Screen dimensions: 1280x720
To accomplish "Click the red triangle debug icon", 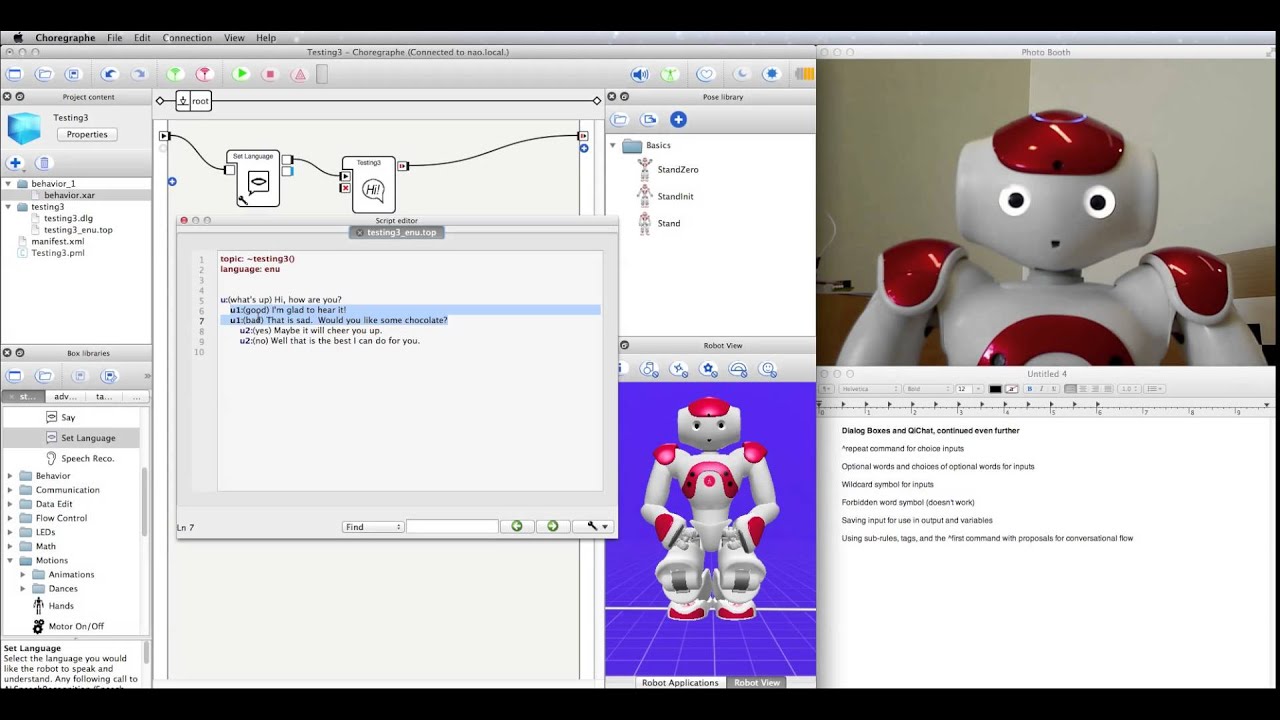I will [299, 74].
